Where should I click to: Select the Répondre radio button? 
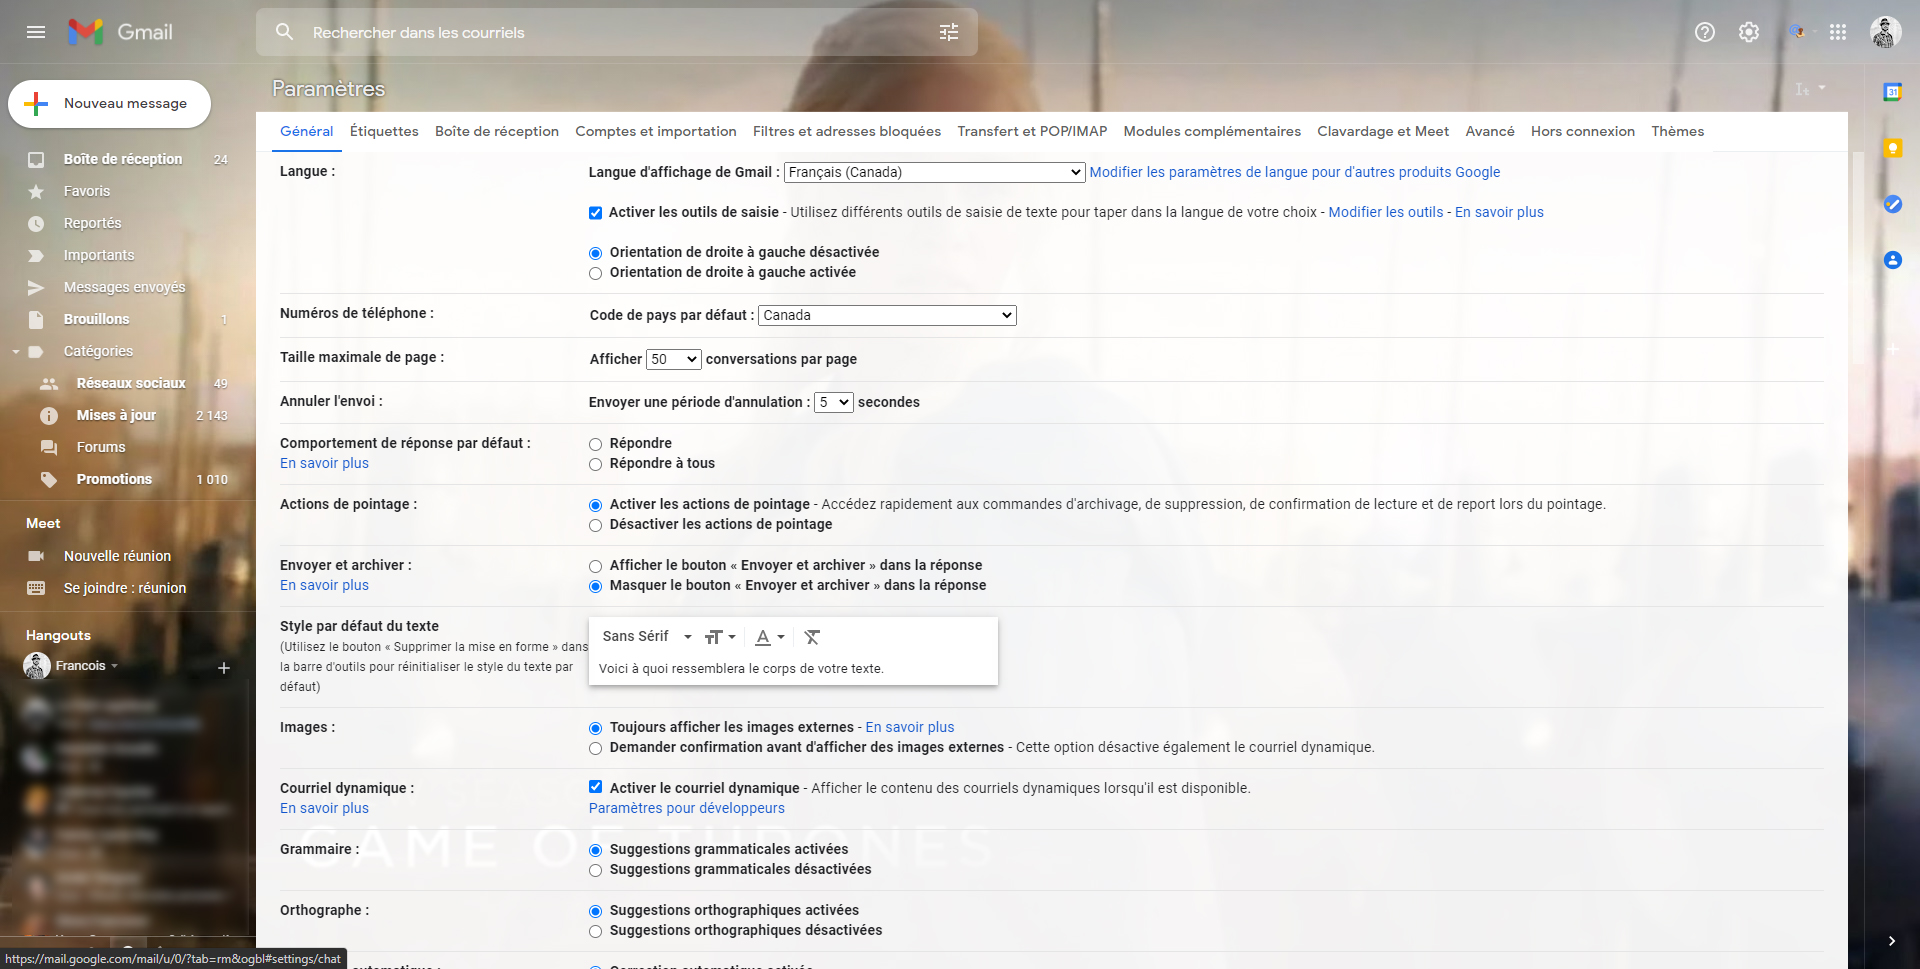tap(596, 444)
